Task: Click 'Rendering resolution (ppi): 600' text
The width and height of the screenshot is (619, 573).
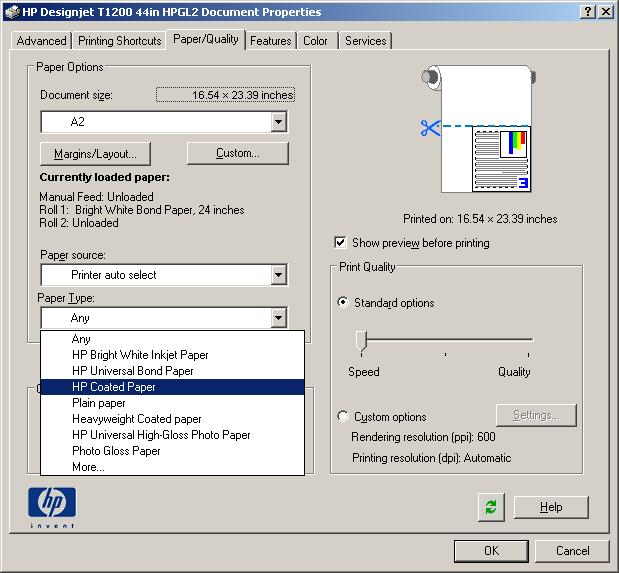Action: 423,437
